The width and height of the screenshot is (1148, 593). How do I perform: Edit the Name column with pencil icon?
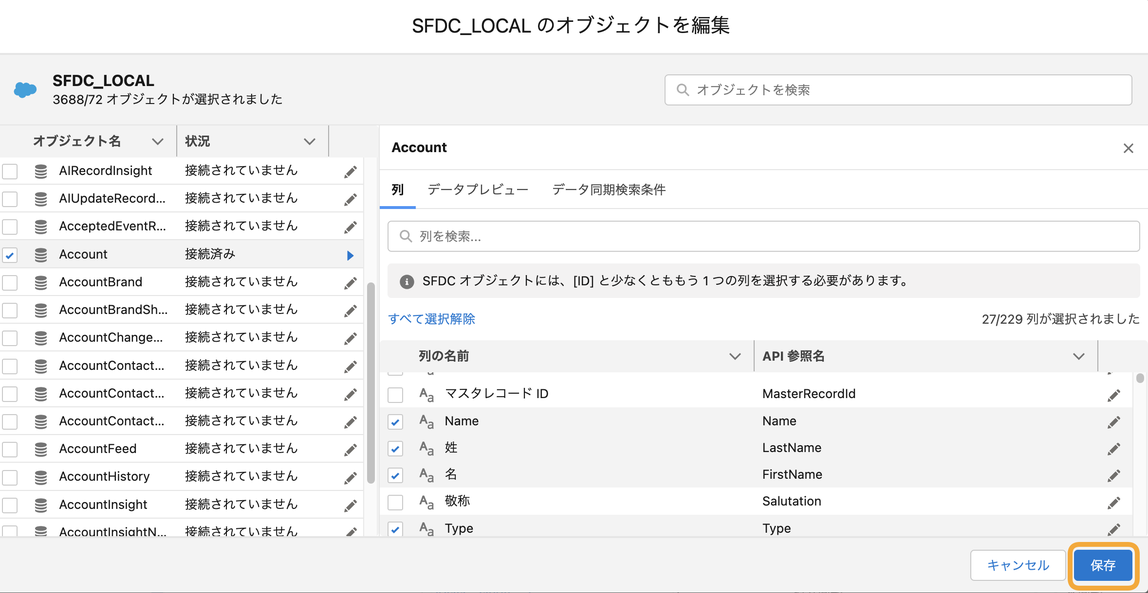click(1113, 422)
